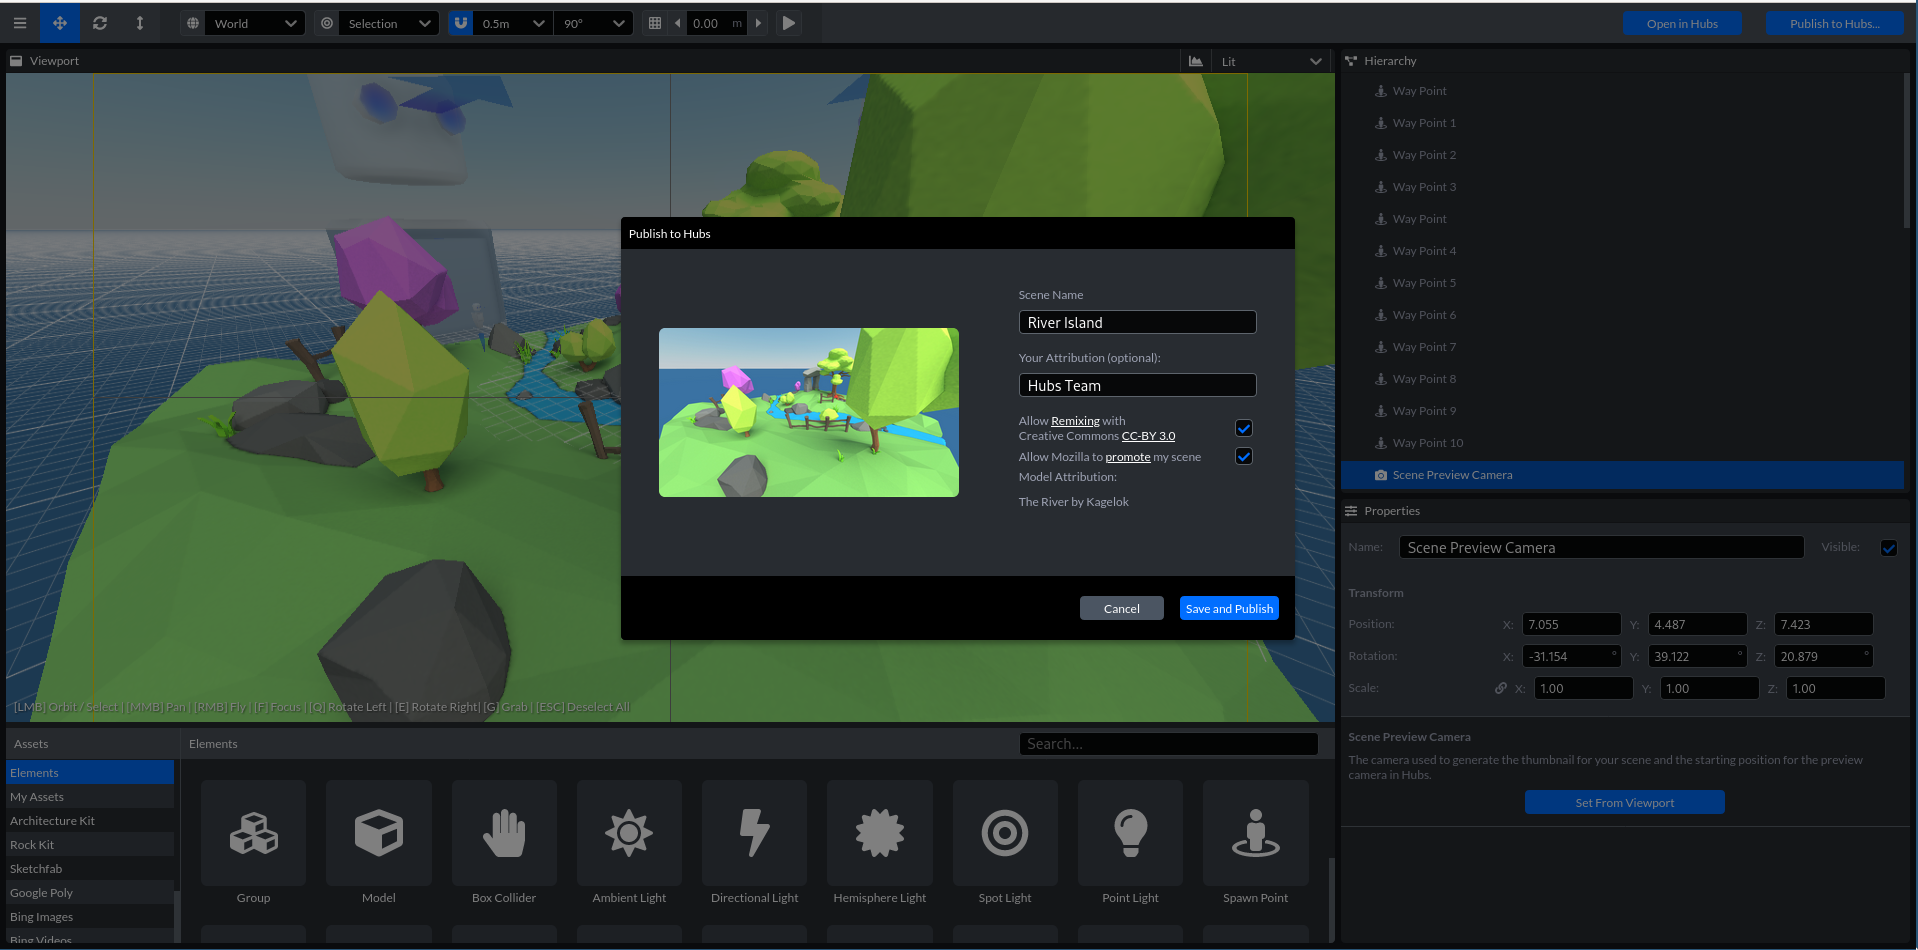Click the assets Search field

(x=1168, y=744)
